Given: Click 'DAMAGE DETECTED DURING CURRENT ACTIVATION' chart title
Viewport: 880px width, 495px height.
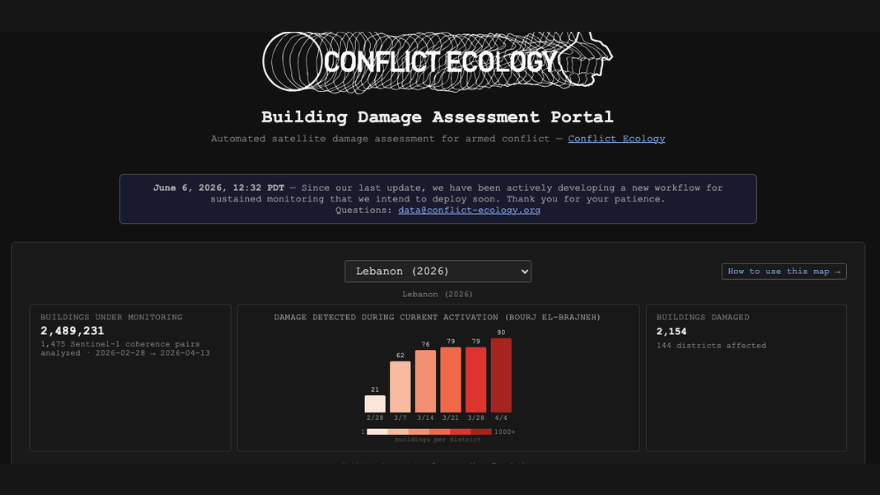Looking at the screenshot, I should coord(437,317).
